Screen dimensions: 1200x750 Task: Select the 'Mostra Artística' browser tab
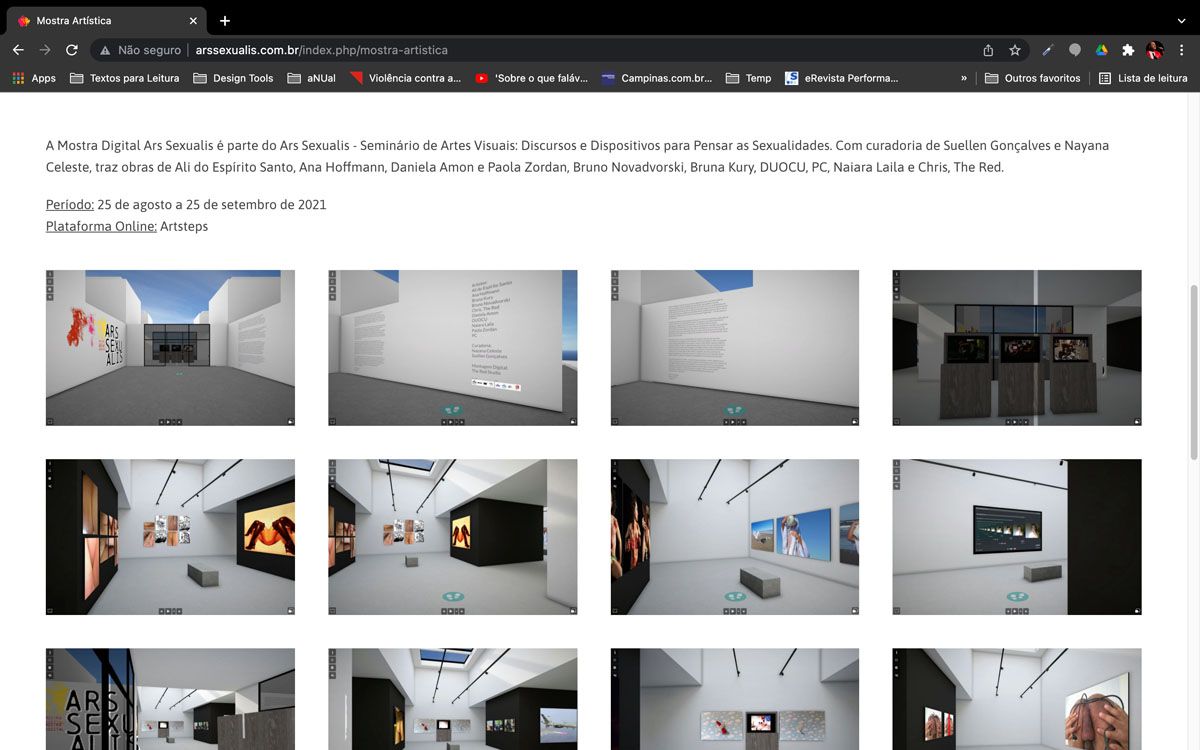(x=100, y=20)
